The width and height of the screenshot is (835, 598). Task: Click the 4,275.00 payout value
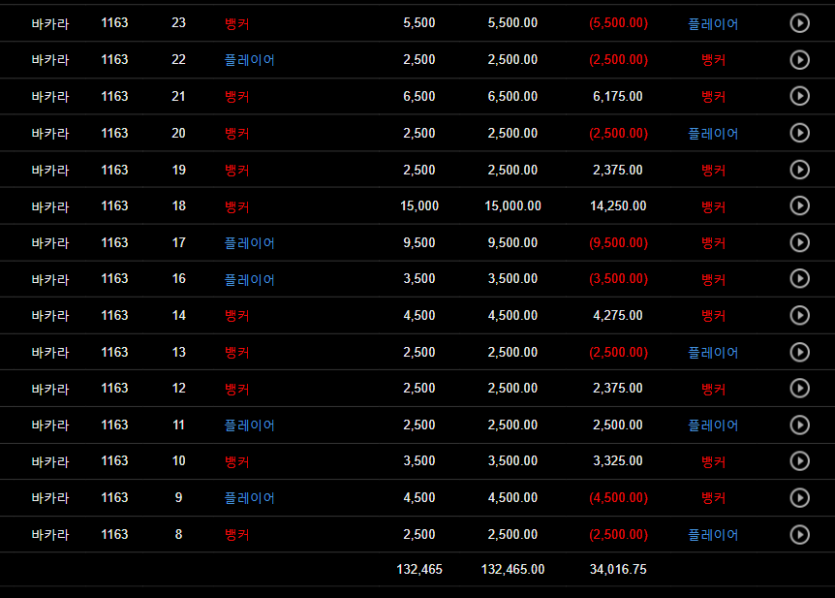point(618,316)
